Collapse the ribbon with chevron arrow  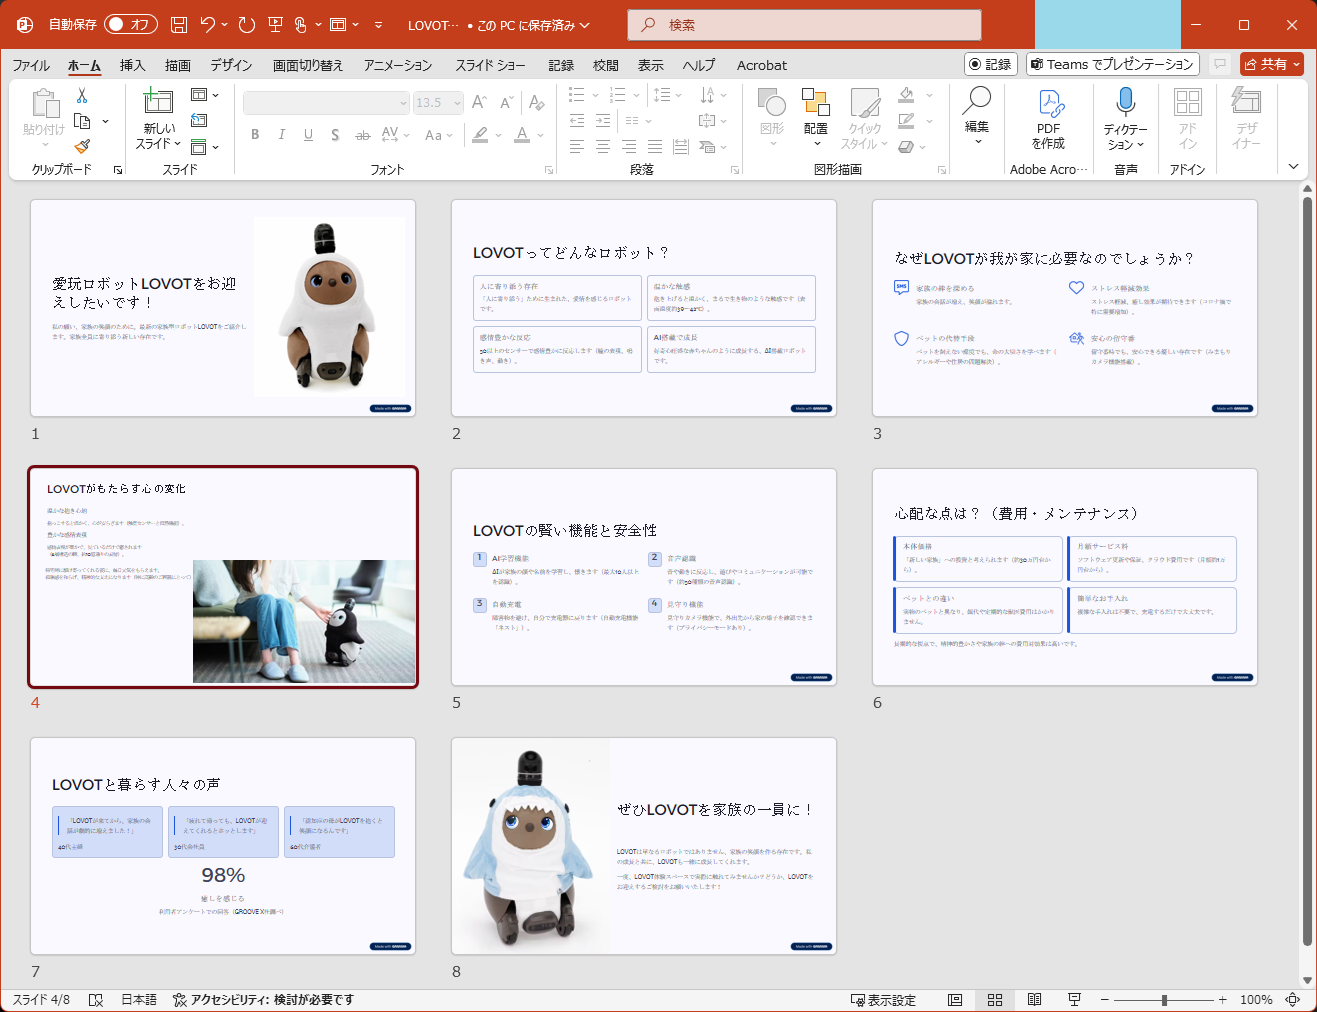[x=1293, y=167]
